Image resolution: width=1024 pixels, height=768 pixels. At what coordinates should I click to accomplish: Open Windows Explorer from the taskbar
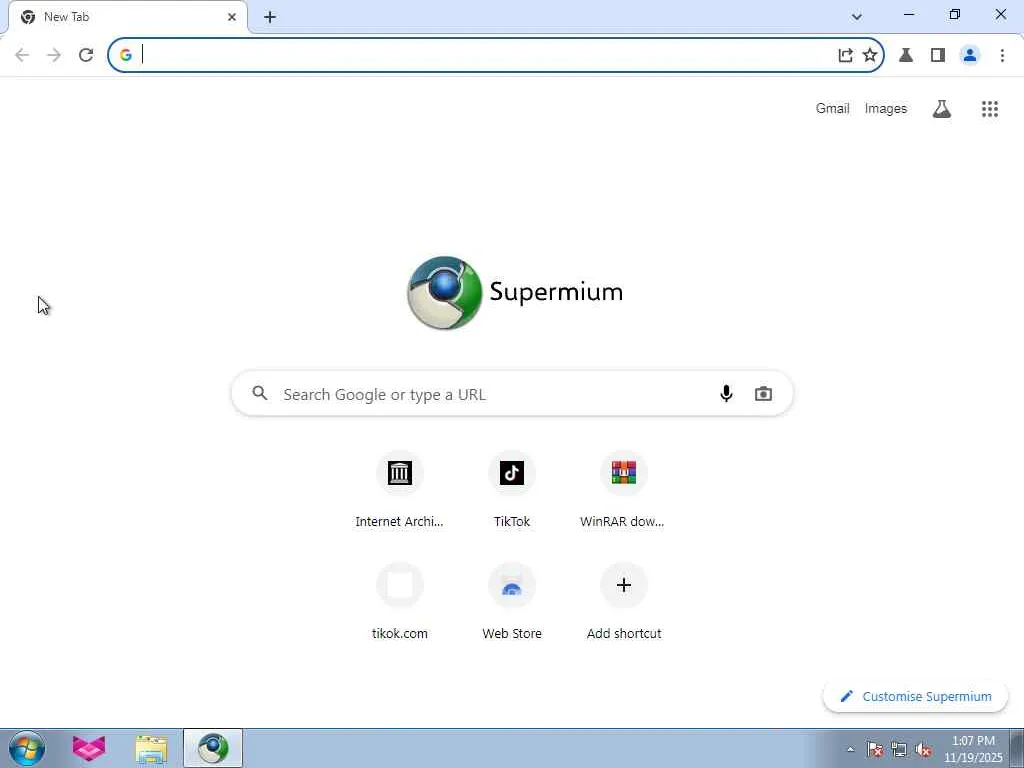click(151, 748)
